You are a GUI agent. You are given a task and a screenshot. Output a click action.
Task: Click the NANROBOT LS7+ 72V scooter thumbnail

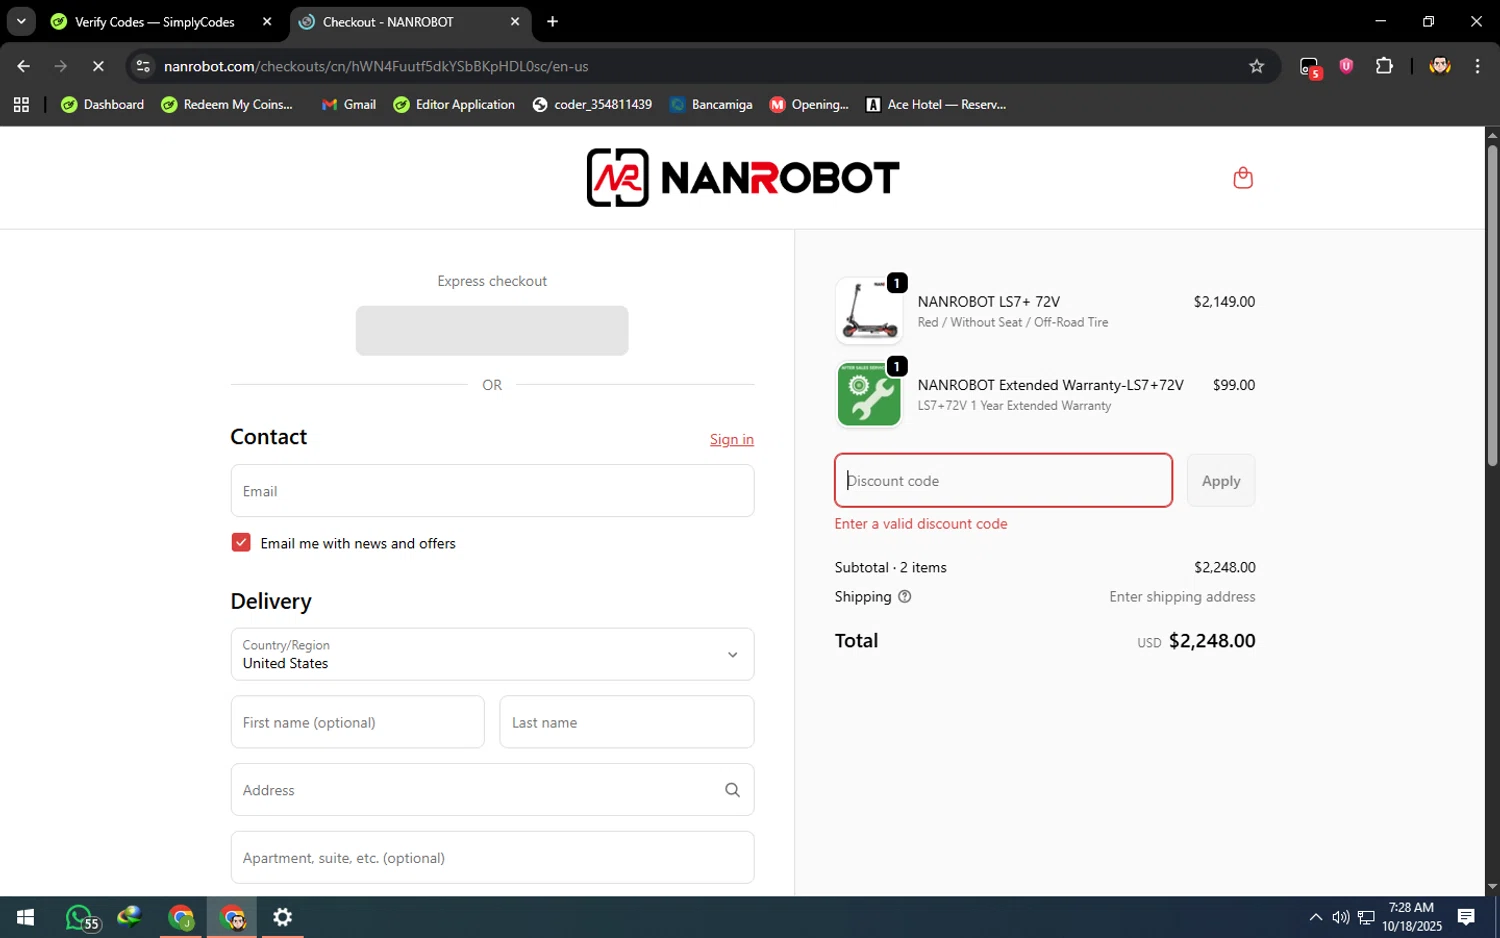tap(869, 311)
